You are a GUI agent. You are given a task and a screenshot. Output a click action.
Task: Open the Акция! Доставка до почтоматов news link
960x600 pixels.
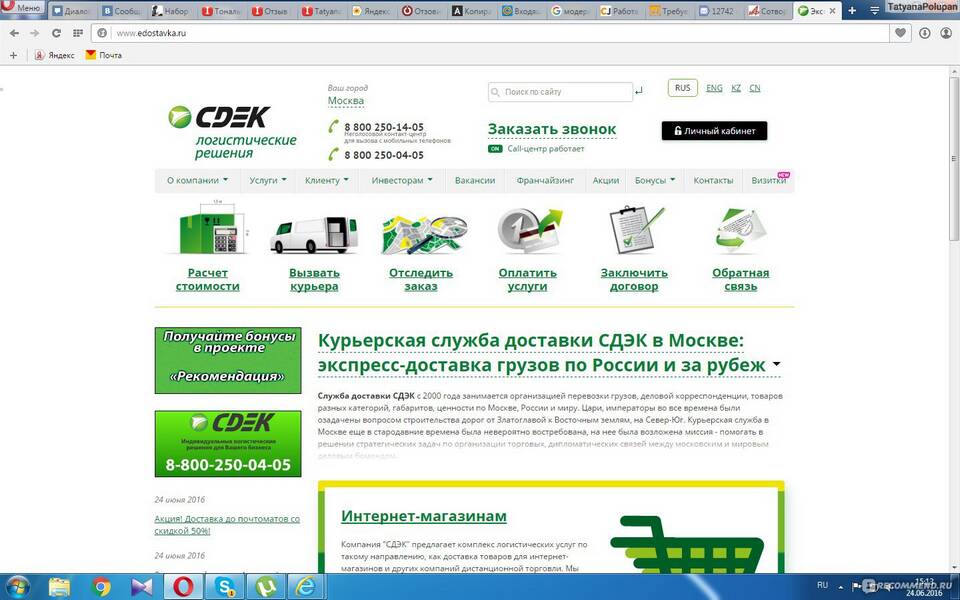pos(227,525)
